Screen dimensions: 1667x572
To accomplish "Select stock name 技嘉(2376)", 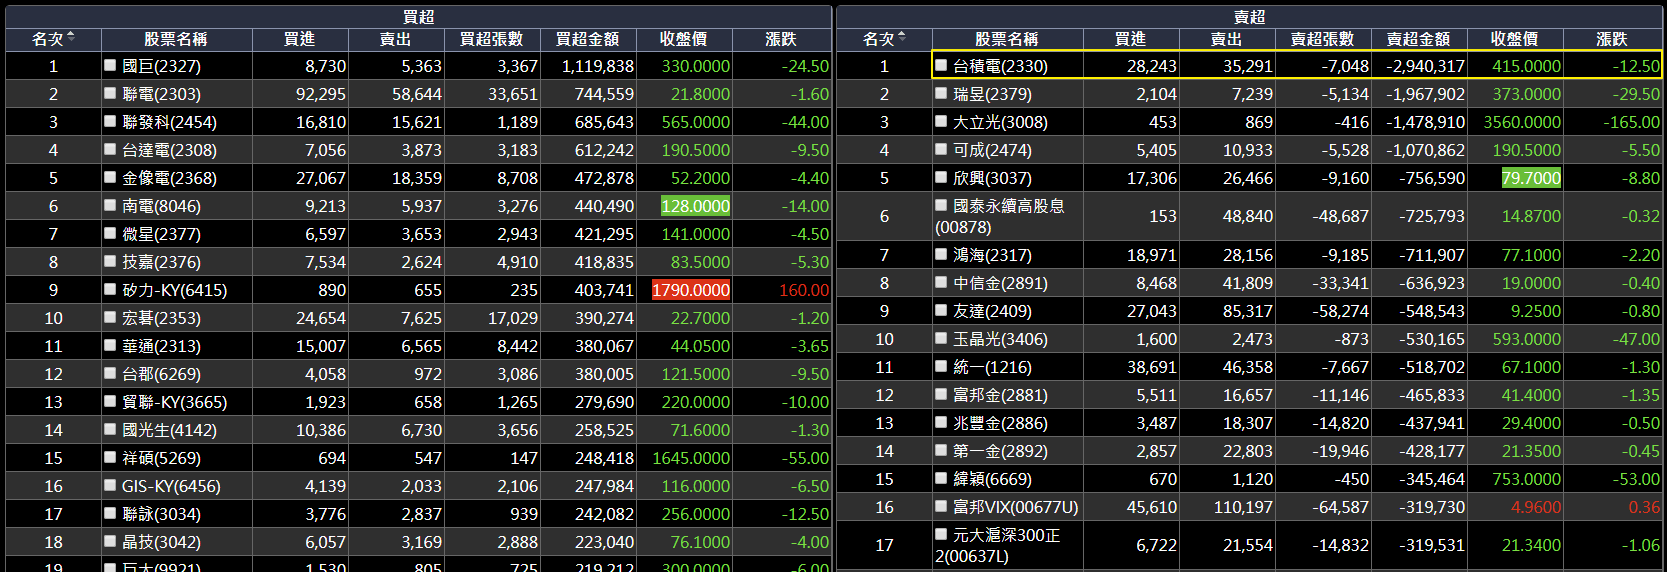I will point(161,262).
